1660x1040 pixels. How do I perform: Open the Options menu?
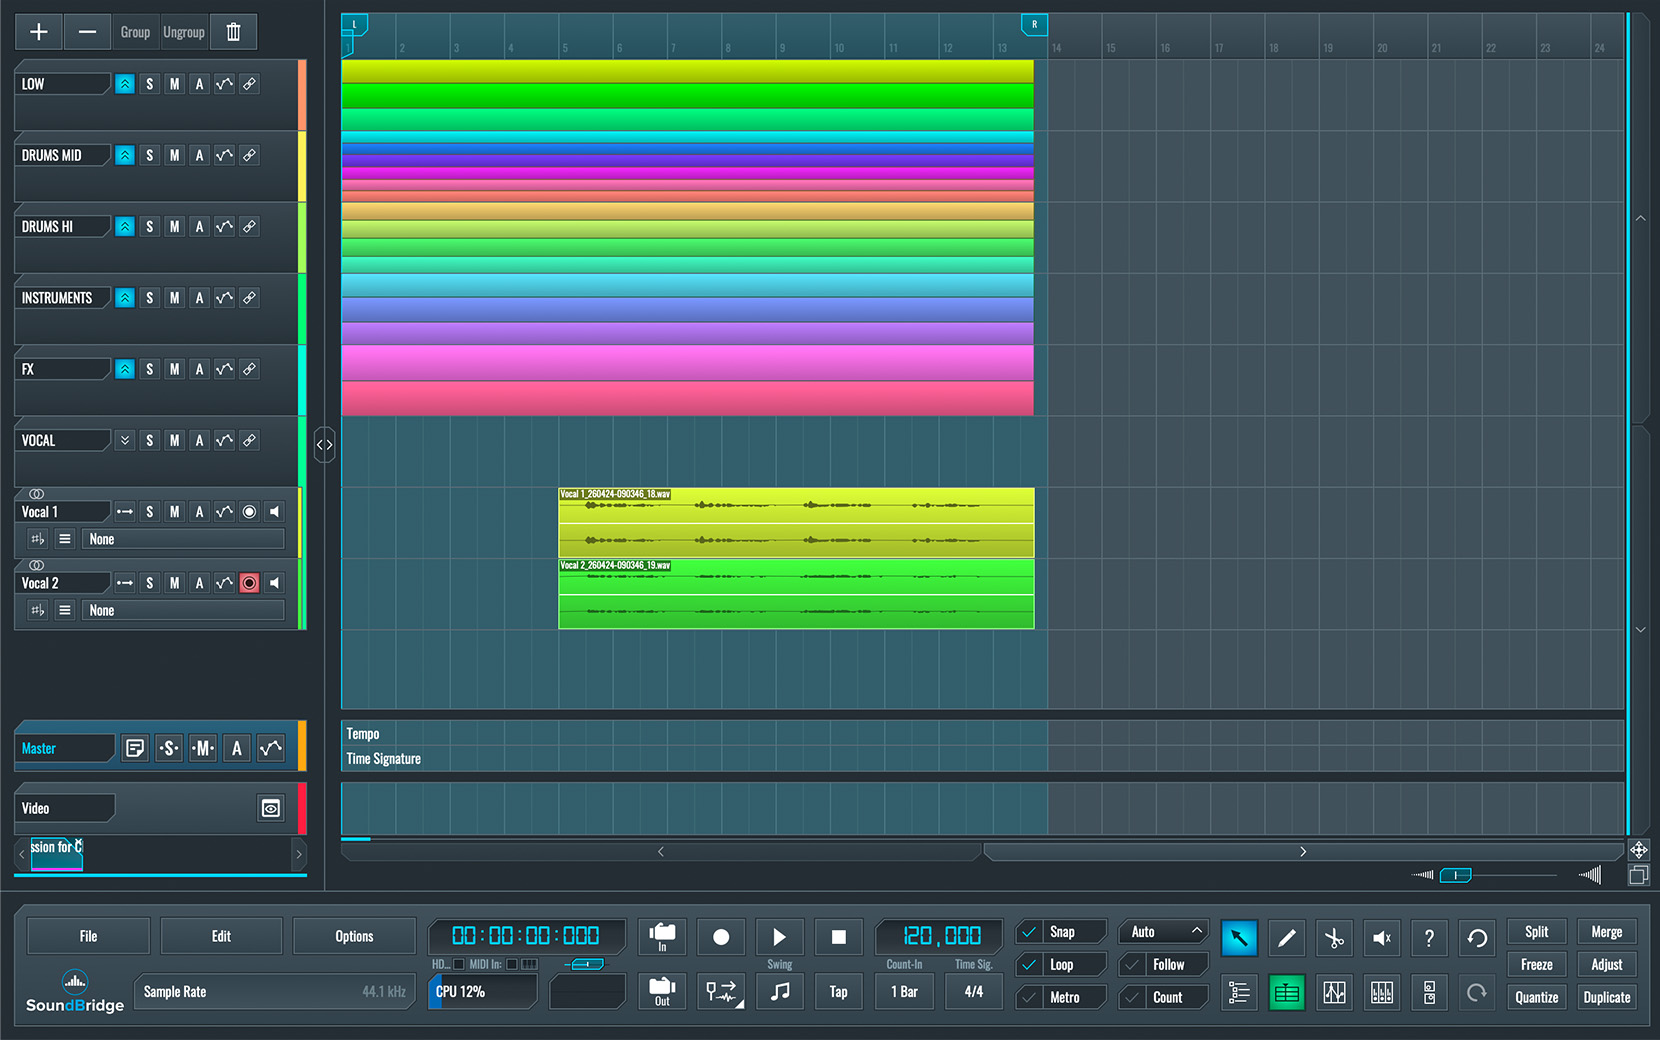[x=354, y=936]
